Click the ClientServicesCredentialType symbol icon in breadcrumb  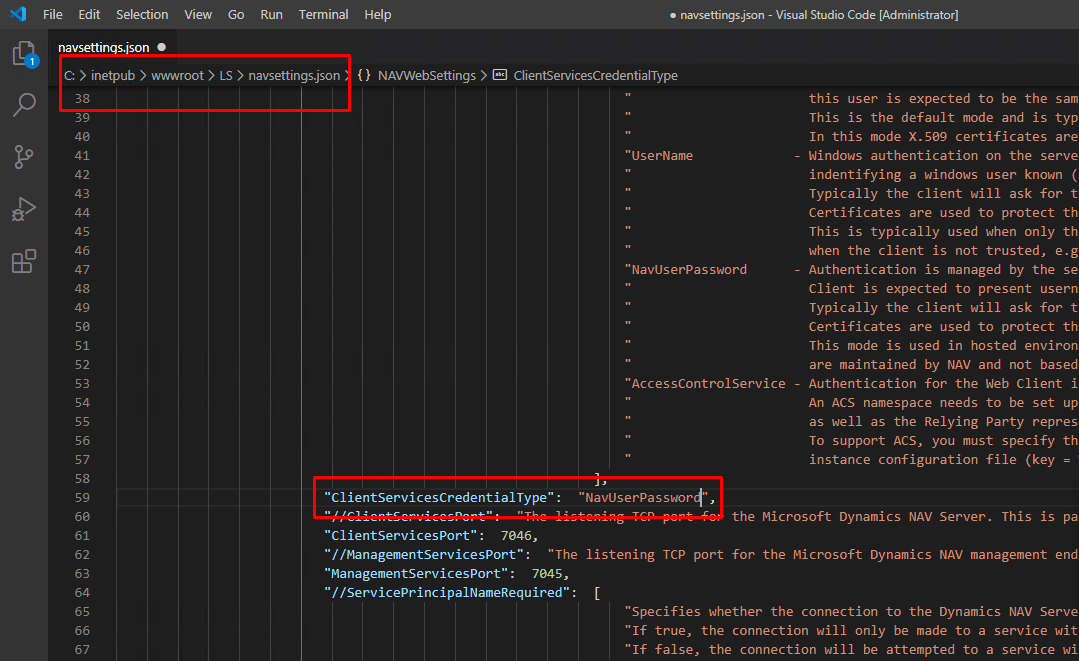500,75
